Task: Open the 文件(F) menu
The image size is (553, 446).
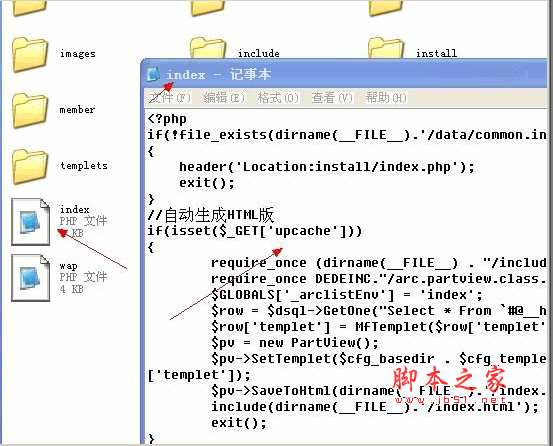Action: click(x=170, y=98)
